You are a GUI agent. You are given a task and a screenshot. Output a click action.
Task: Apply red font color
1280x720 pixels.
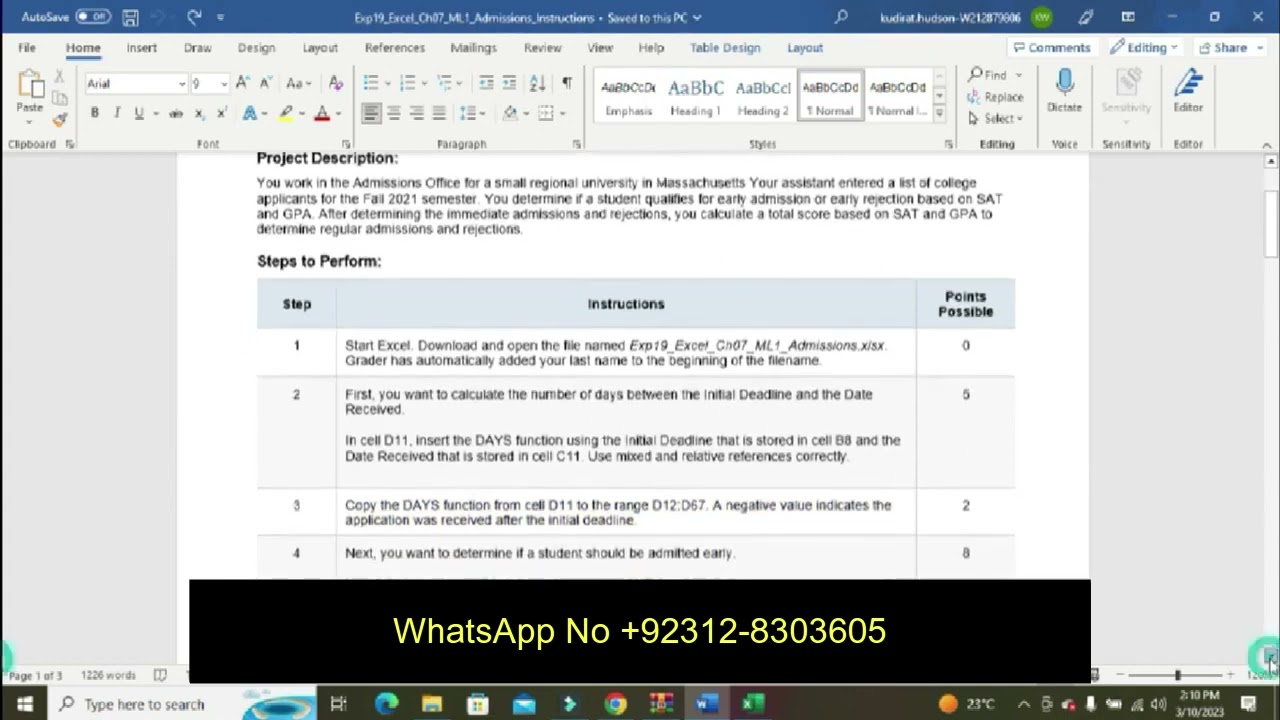pyautogui.click(x=321, y=113)
